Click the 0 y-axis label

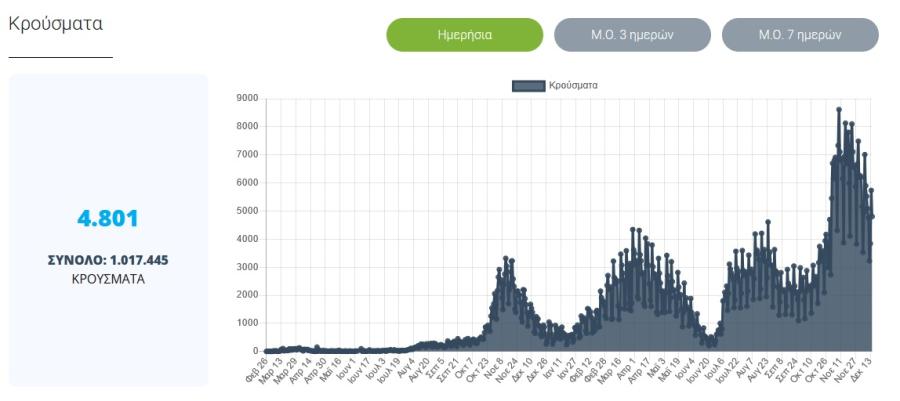[x=256, y=351]
